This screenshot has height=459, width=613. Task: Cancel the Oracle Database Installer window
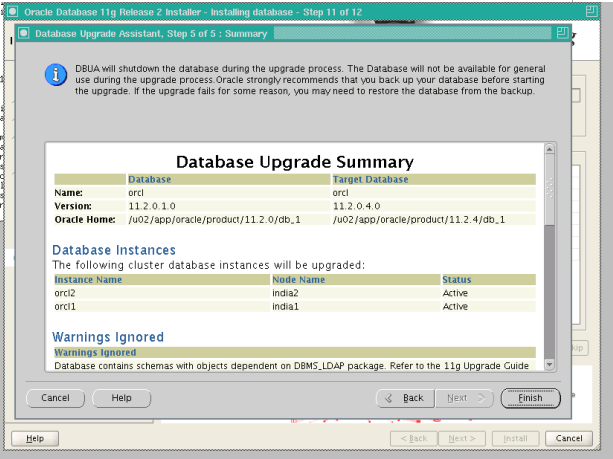coord(569,439)
